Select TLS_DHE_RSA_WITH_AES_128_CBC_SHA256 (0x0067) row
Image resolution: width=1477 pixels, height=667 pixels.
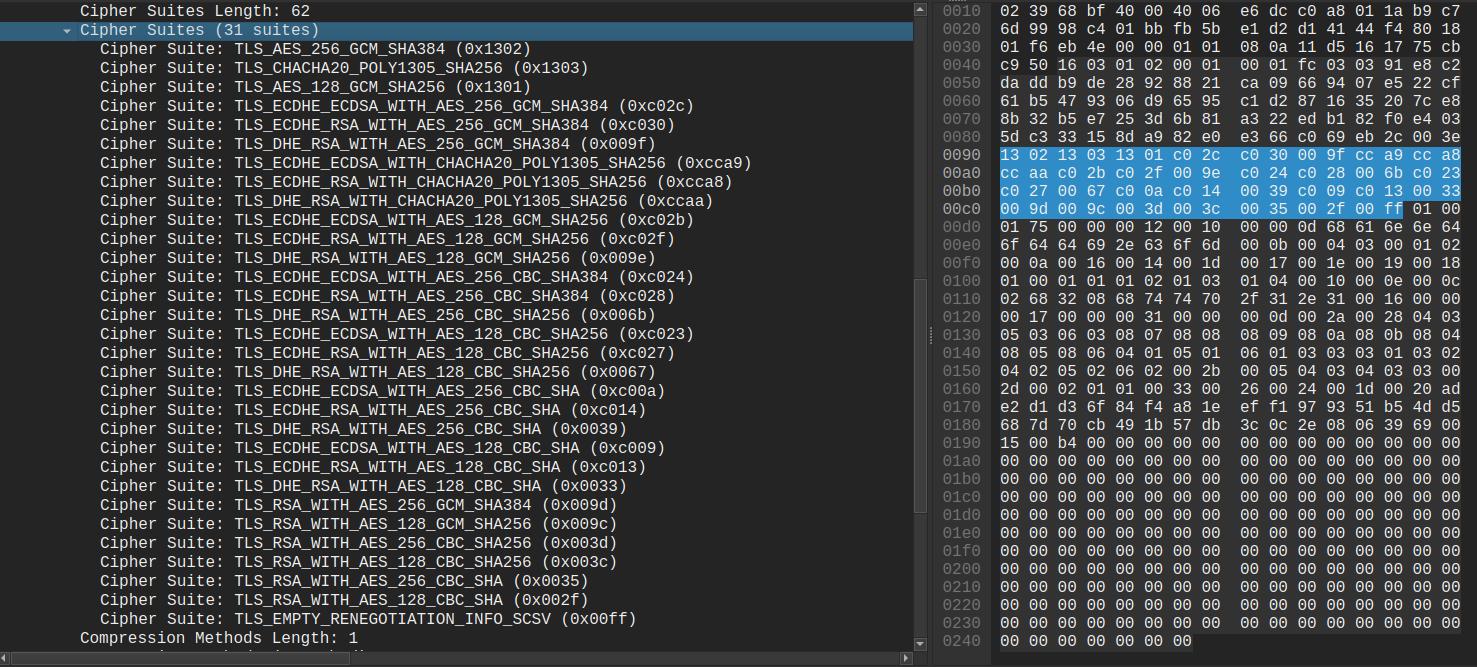tap(456, 372)
